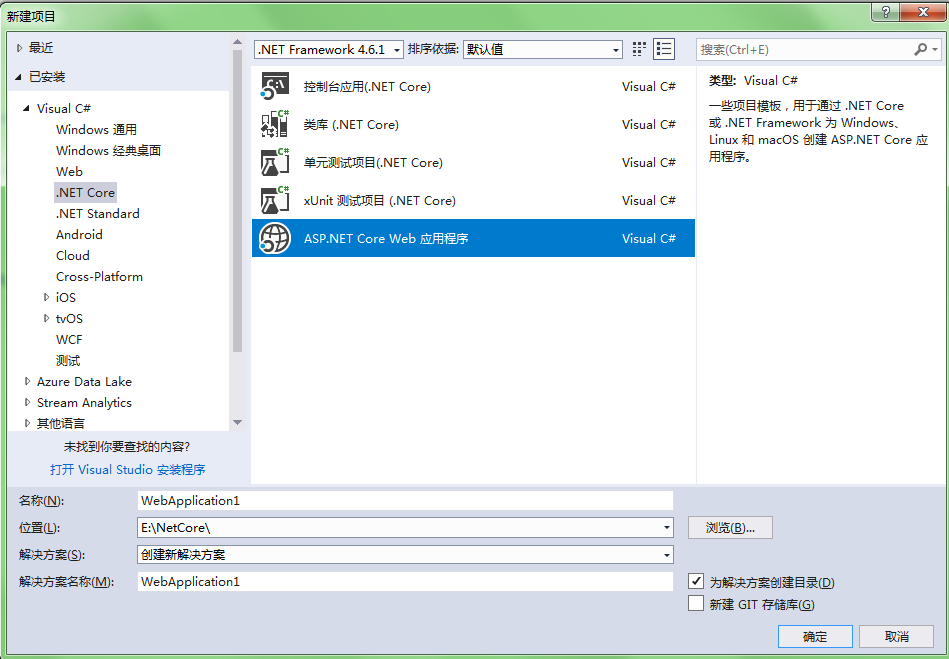Screen dimensions: 949x659
Task: Select the Web category
Action: coord(69,172)
